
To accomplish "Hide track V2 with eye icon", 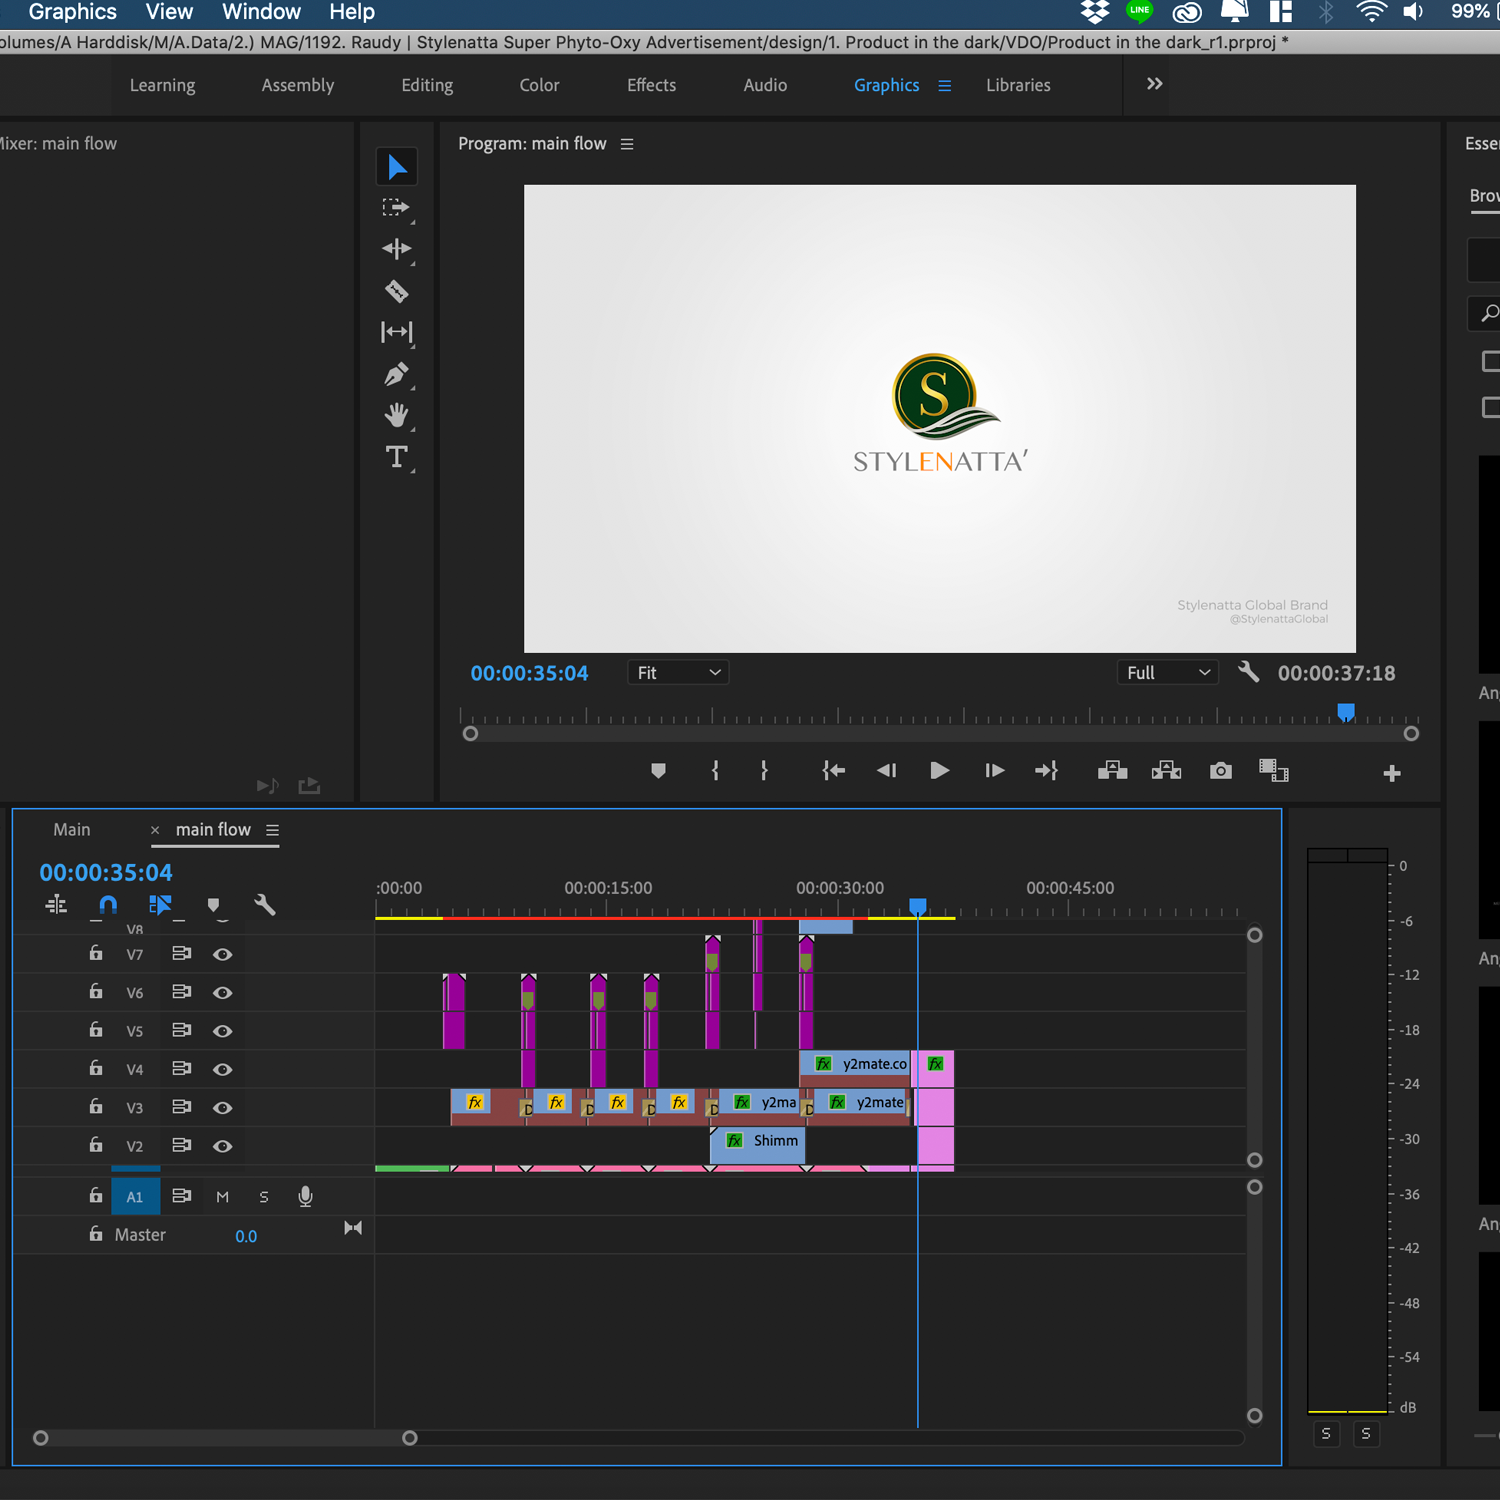I will click(x=223, y=1146).
